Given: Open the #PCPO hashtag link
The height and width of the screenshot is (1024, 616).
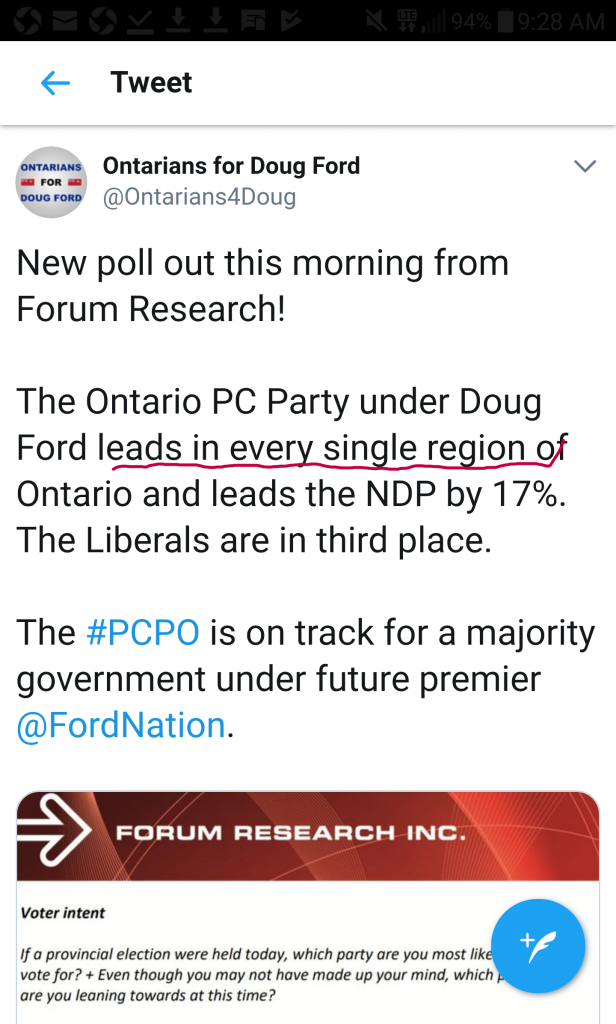Looking at the screenshot, I should coord(143,633).
